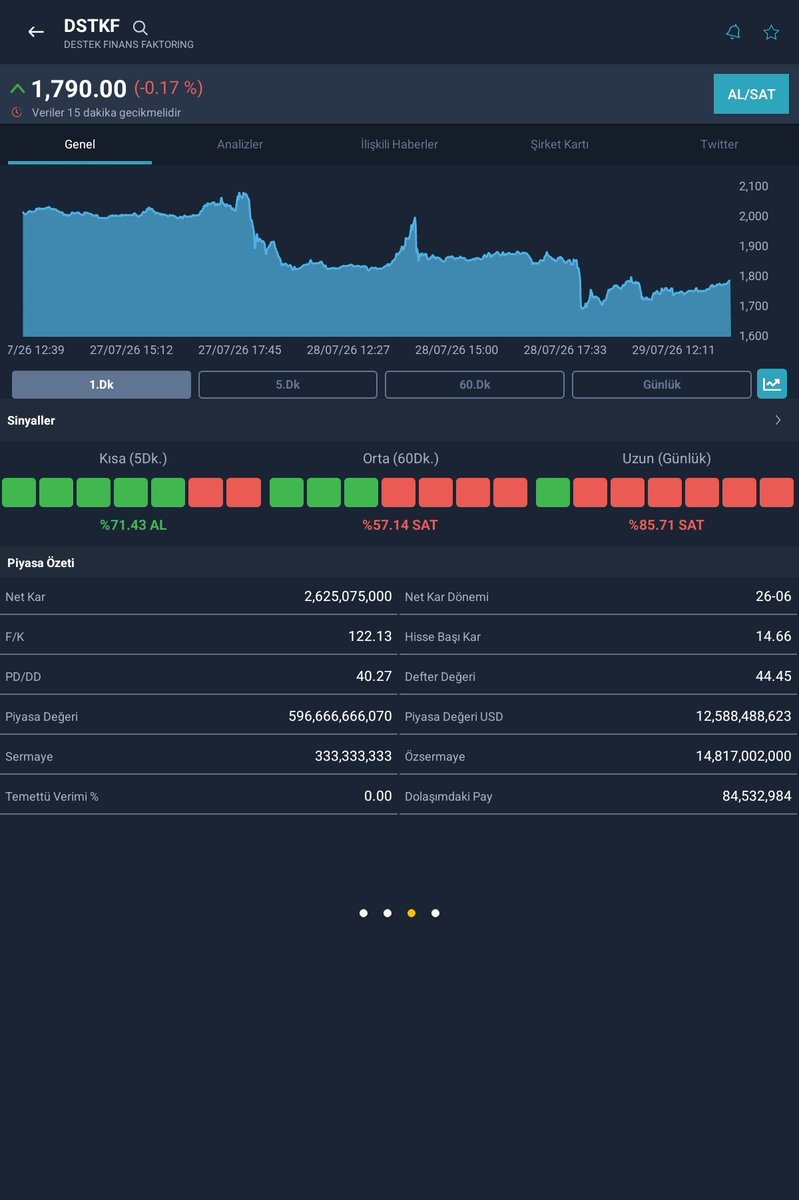Select 1.Dk chart interval
Image resolution: width=799 pixels, height=1200 pixels.
pos(101,385)
